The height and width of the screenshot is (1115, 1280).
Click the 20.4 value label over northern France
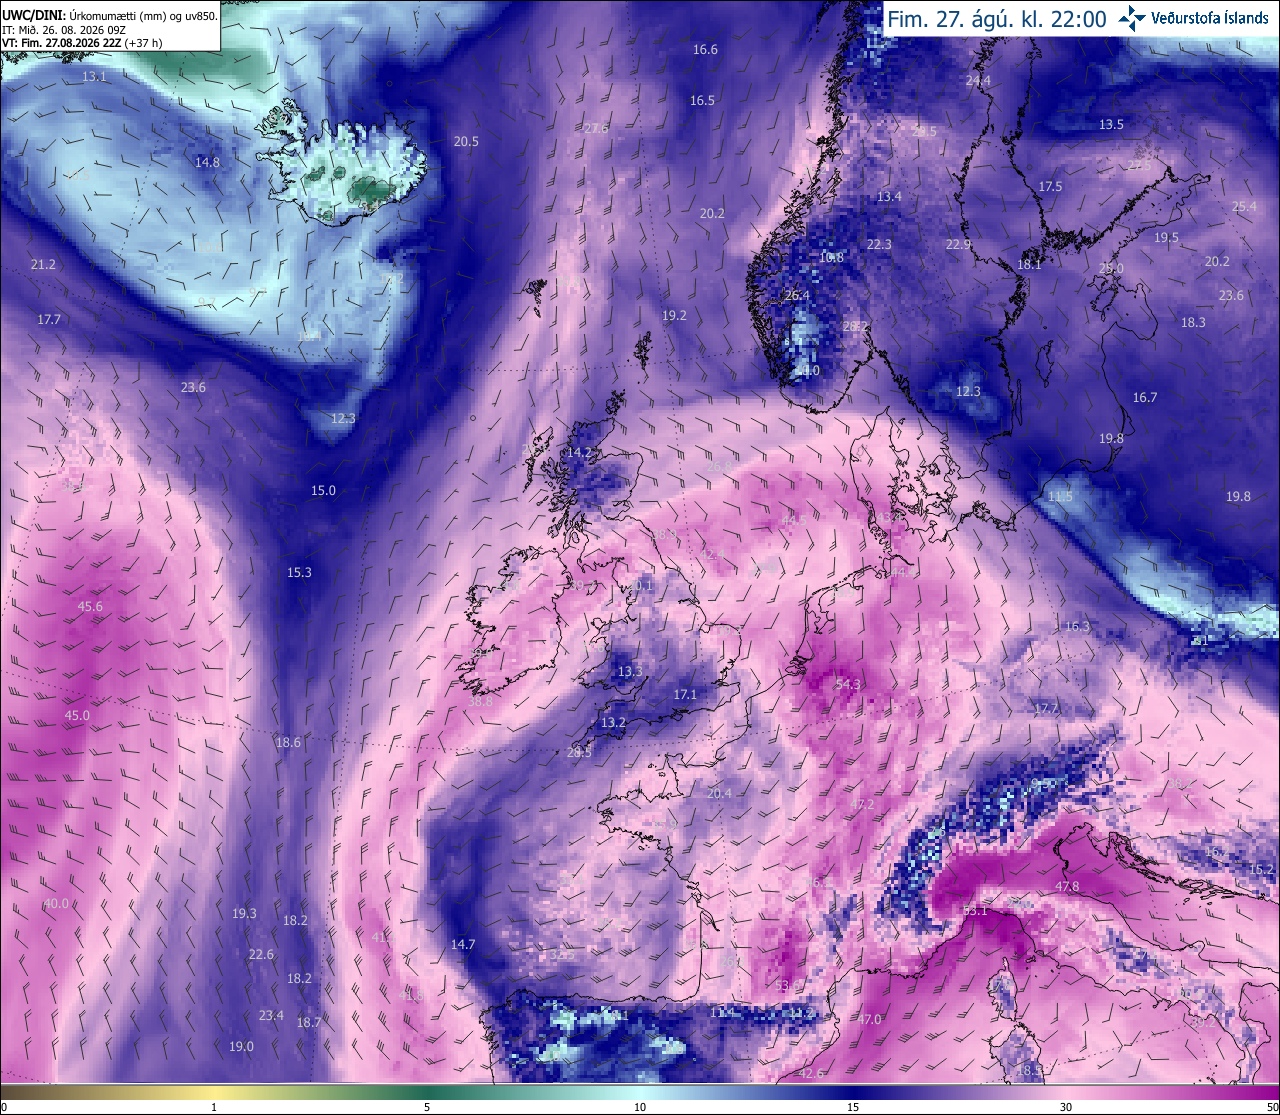[719, 793]
